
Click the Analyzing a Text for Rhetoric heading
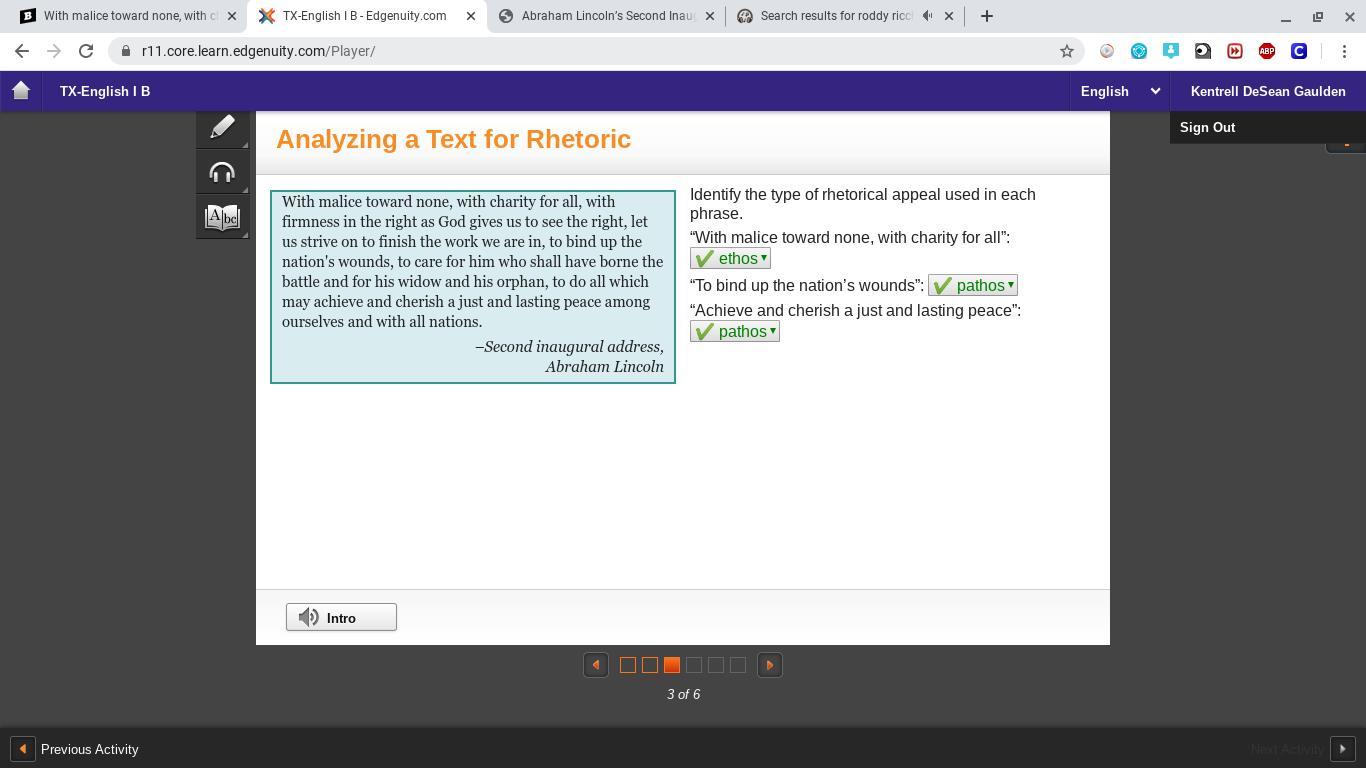point(454,139)
